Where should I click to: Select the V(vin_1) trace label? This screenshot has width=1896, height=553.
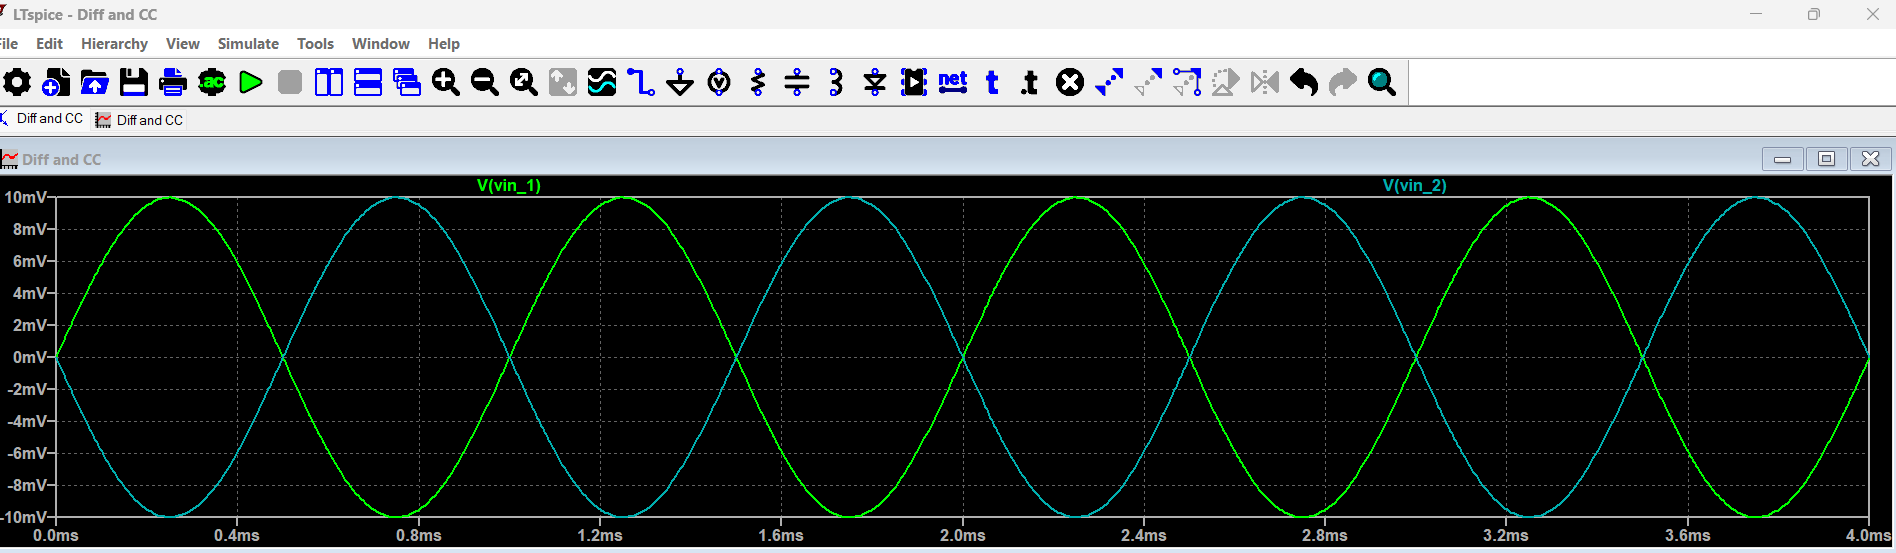(x=509, y=186)
